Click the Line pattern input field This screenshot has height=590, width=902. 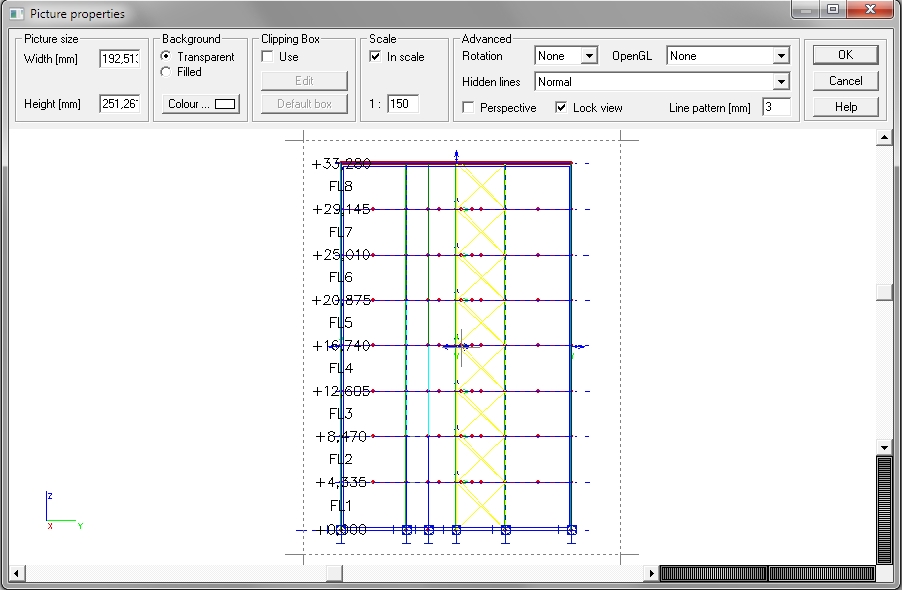point(776,107)
